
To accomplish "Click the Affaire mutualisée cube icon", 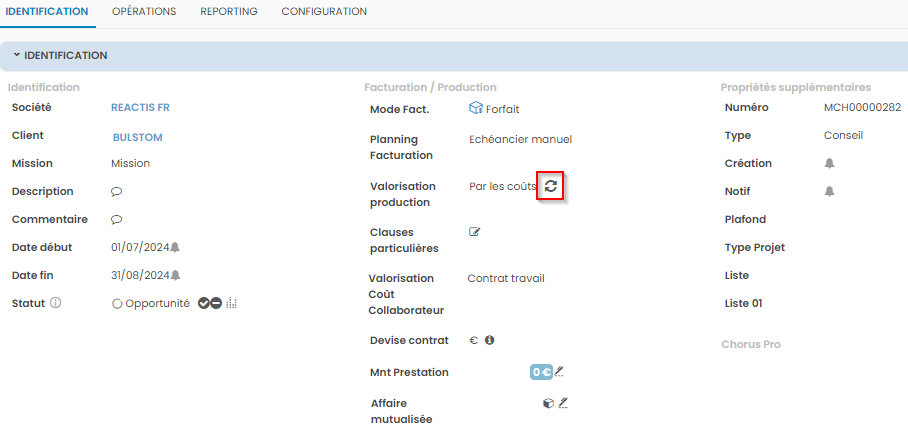I will [548, 403].
